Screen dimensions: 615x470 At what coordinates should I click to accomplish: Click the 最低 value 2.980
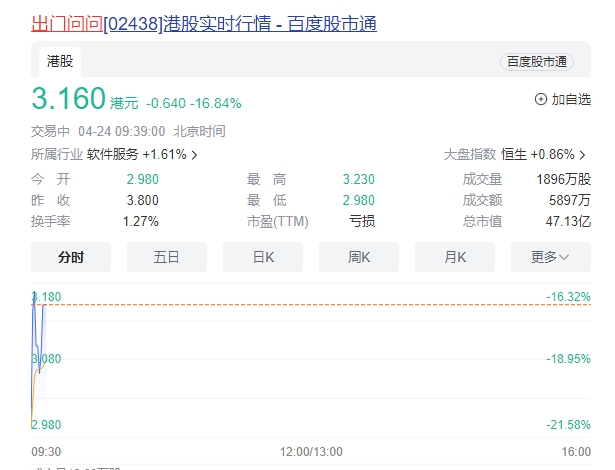pyautogui.click(x=358, y=200)
